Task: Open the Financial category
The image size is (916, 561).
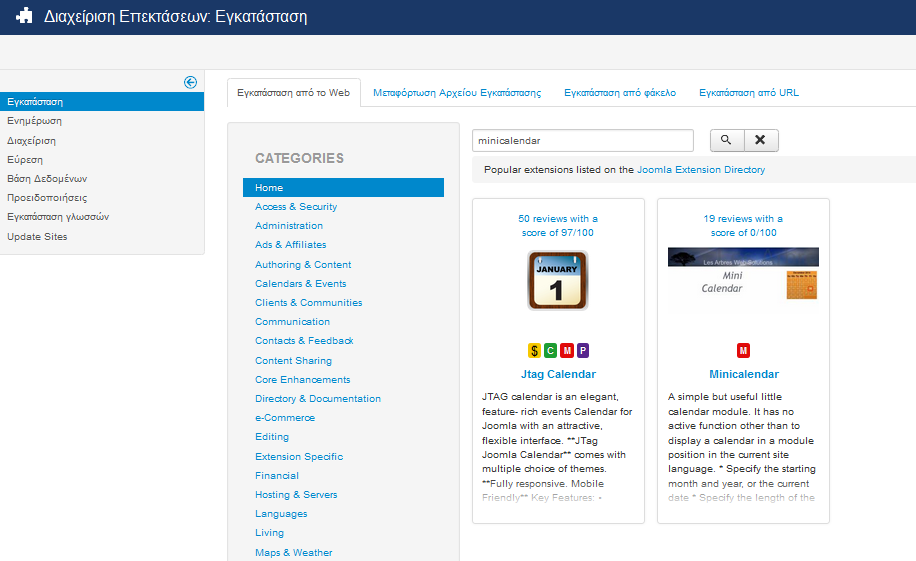Action: (276, 476)
